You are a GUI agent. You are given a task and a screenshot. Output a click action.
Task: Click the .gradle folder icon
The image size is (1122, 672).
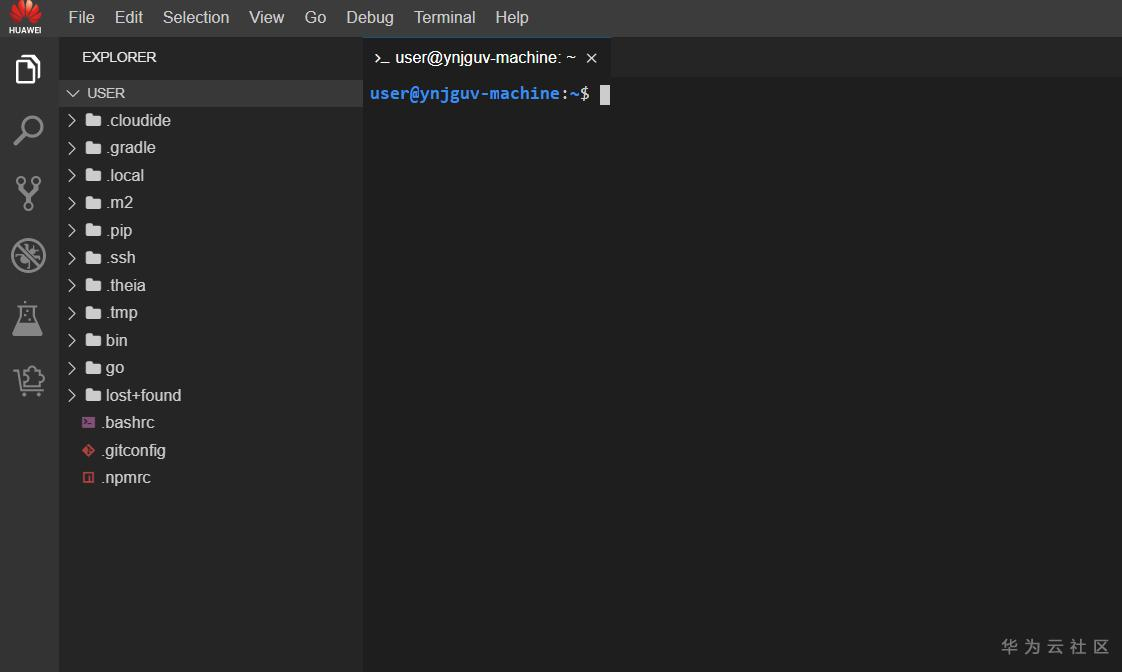[x=93, y=147]
